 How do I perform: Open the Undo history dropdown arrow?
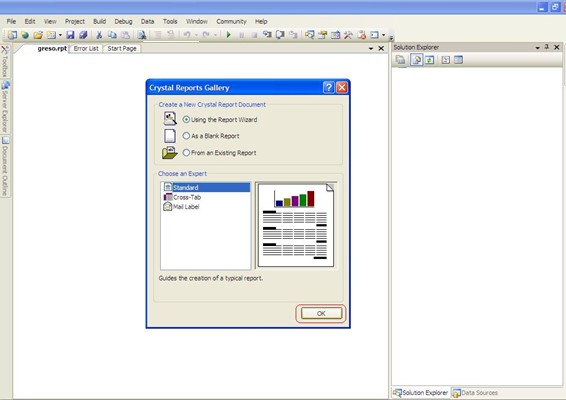click(x=196, y=35)
